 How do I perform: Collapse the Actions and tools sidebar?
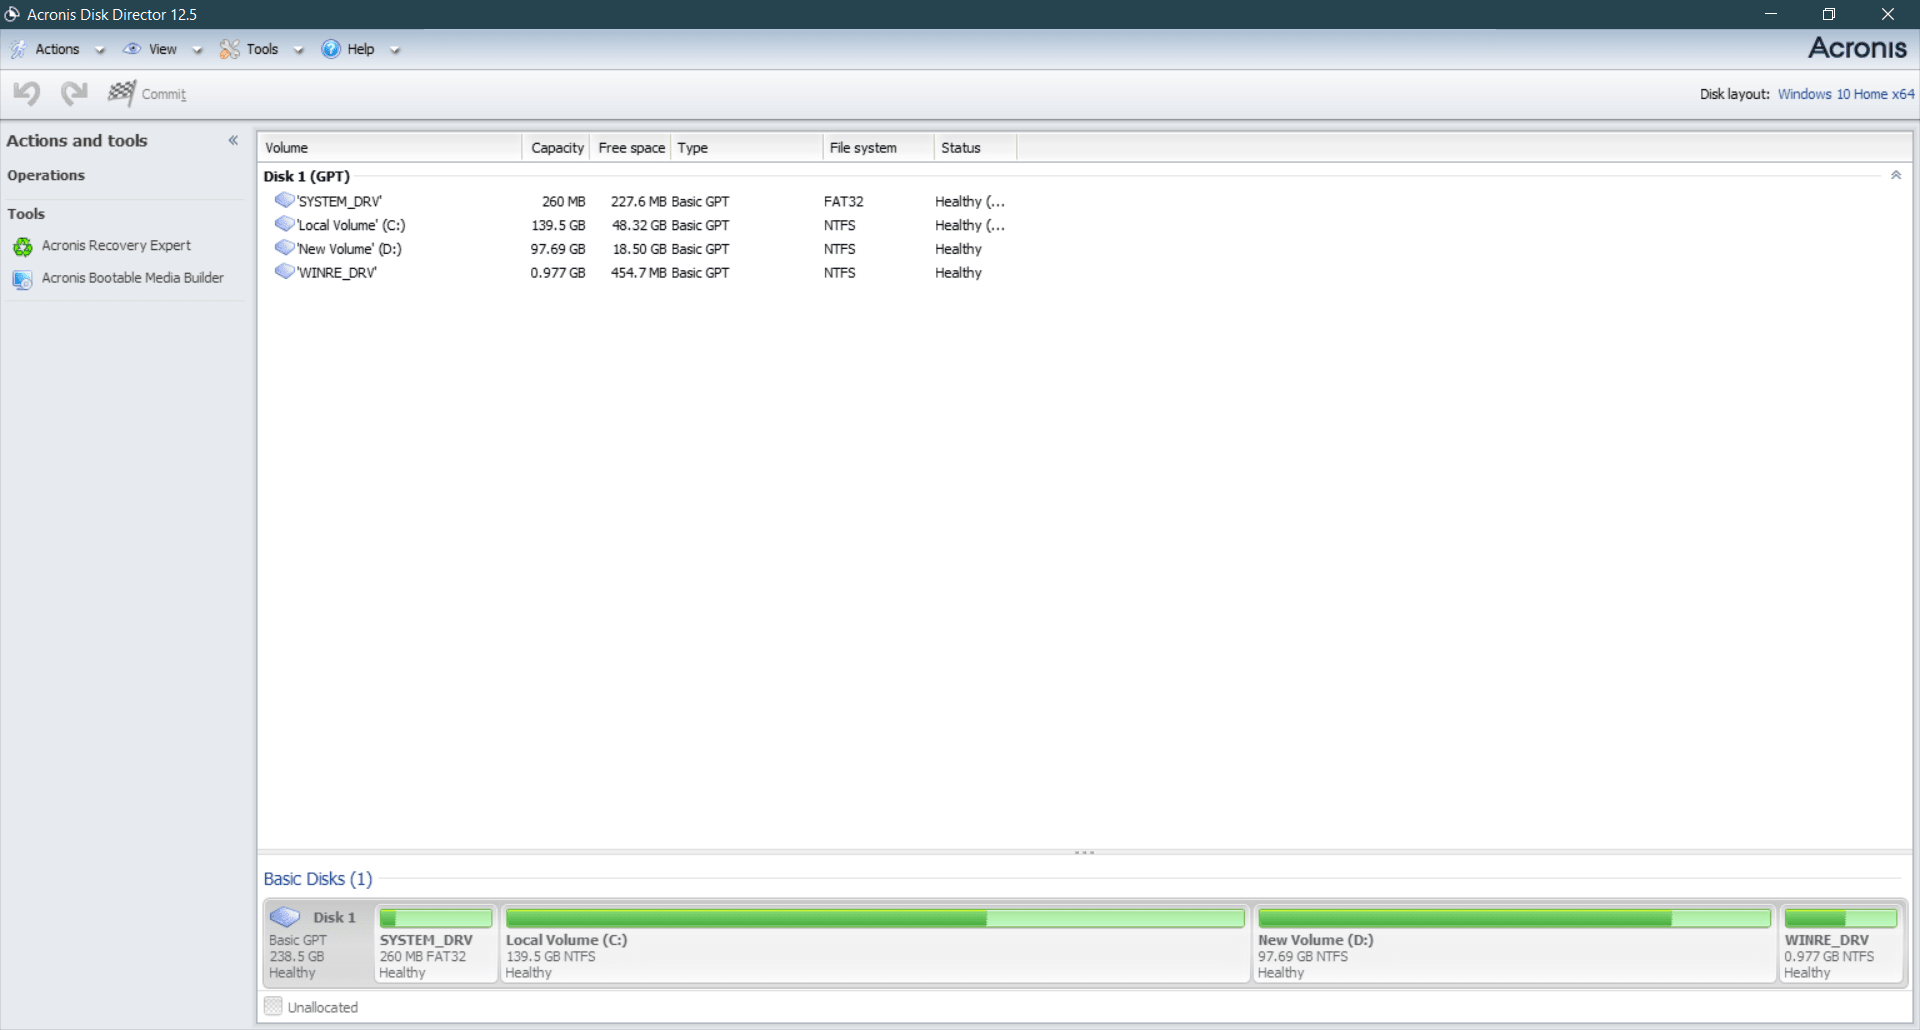tap(233, 141)
